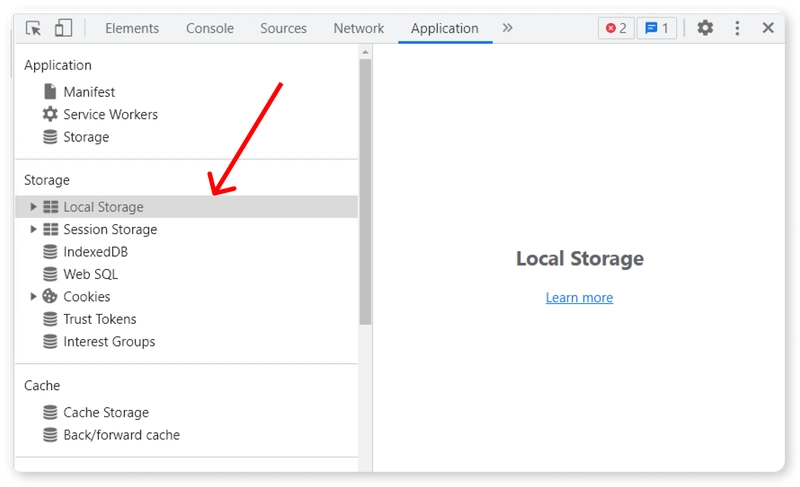Close the DevTools panel
The width and height of the screenshot is (800, 487).
[x=768, y=28]
